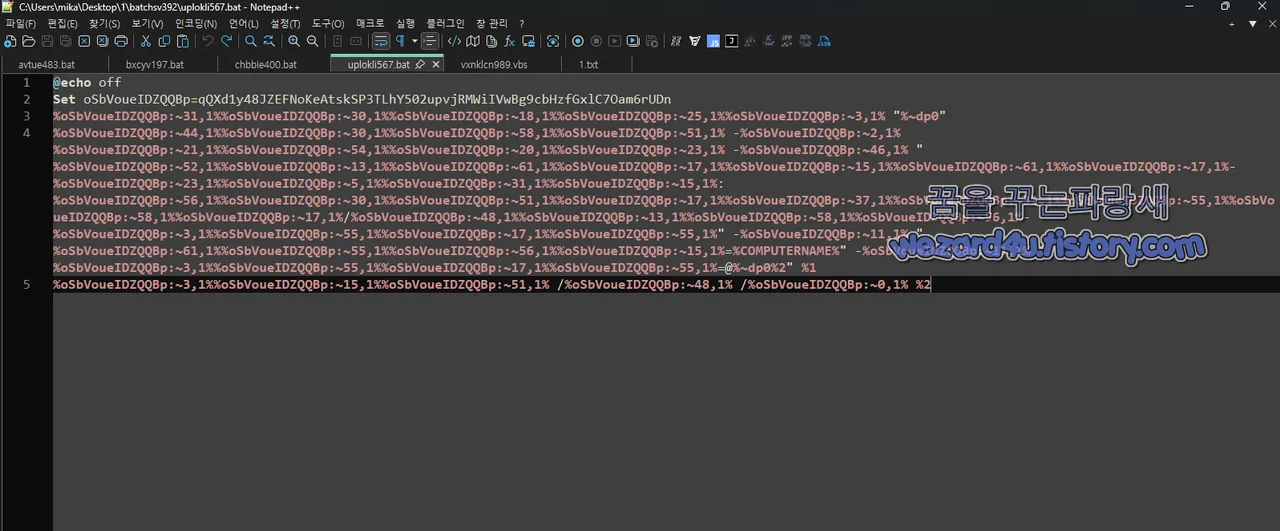
Task: Open the Replace dialog from the toolbar
Action: [269, 41]
